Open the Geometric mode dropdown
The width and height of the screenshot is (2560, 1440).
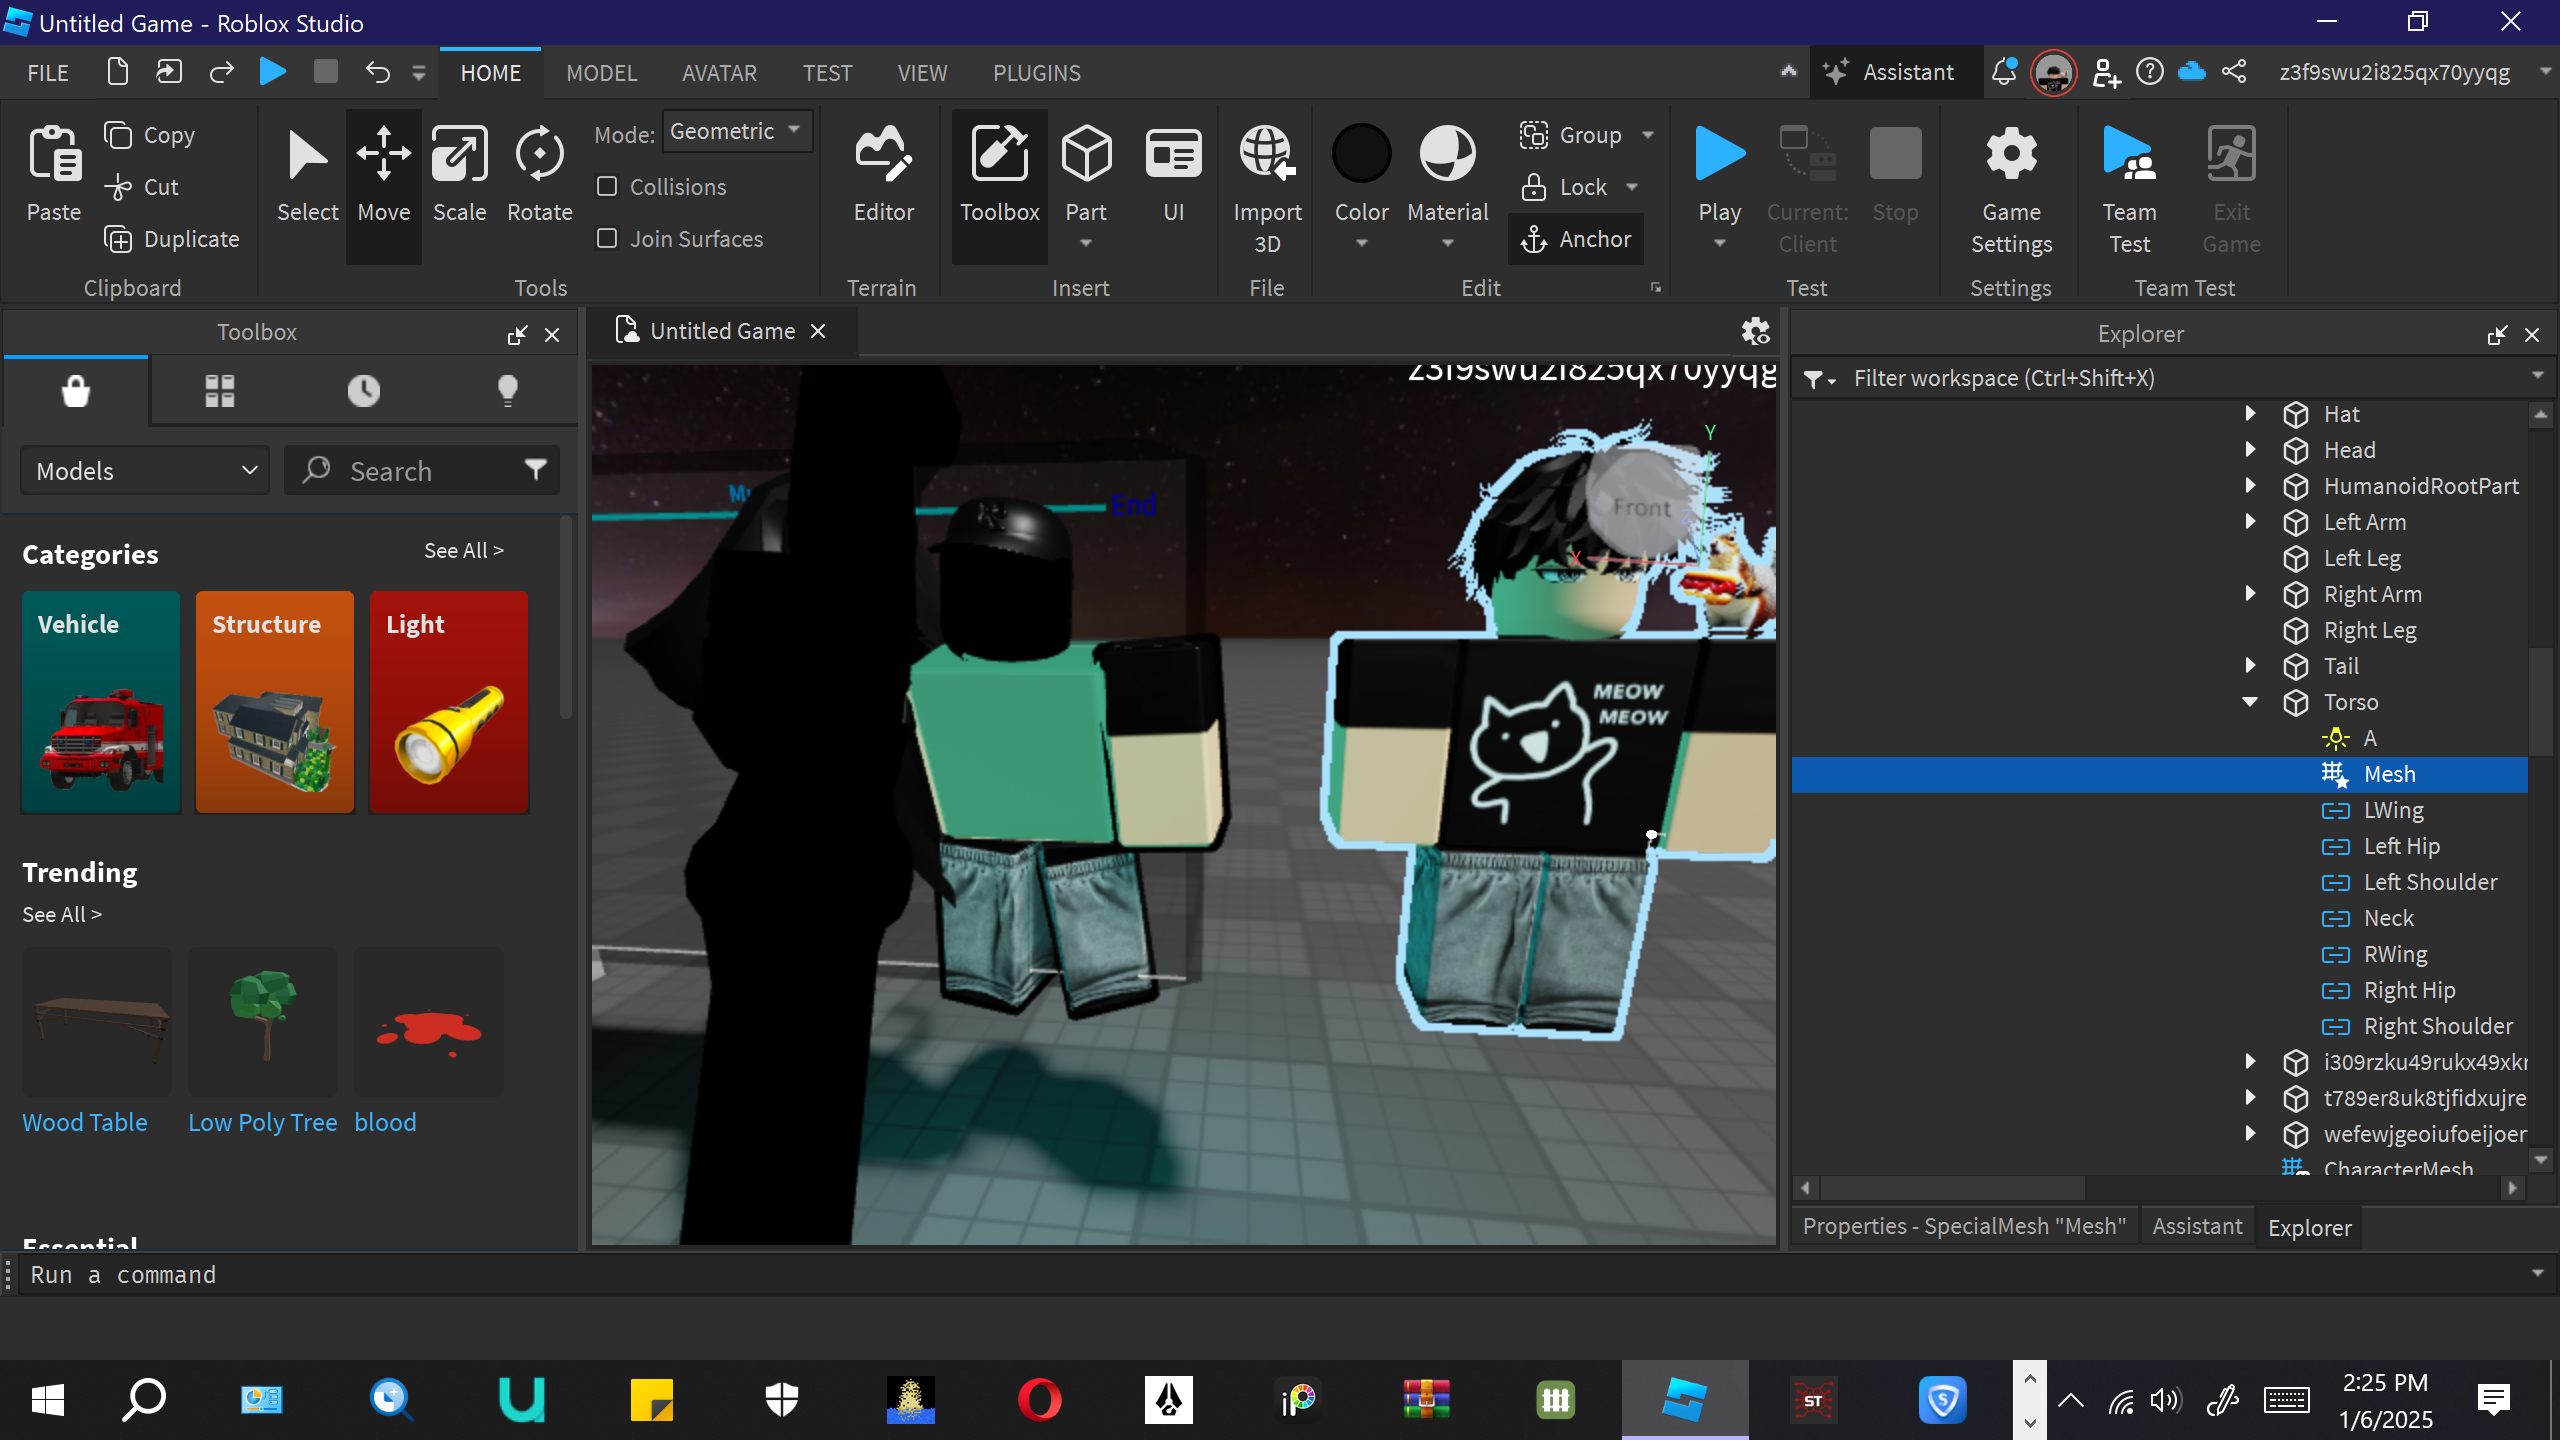tap(737, 131)
